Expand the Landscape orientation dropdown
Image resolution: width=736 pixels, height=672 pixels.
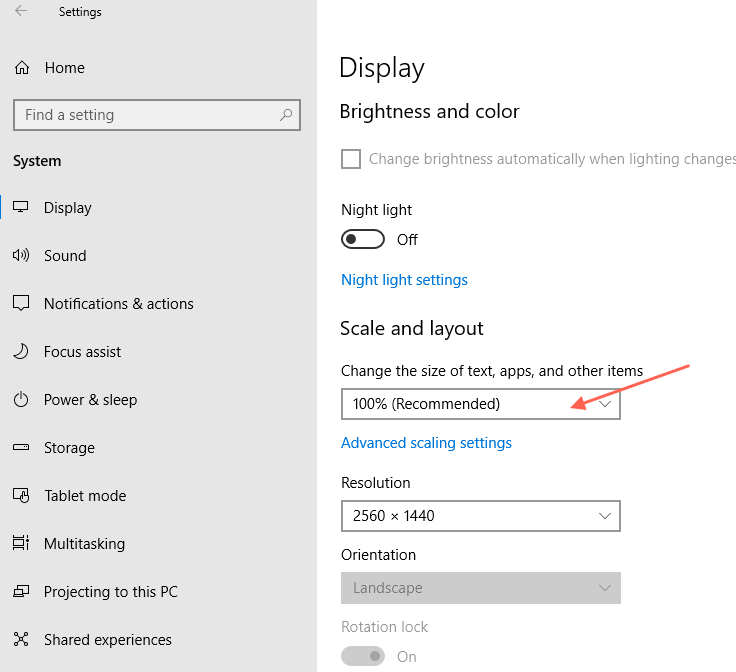coord(480,588)
